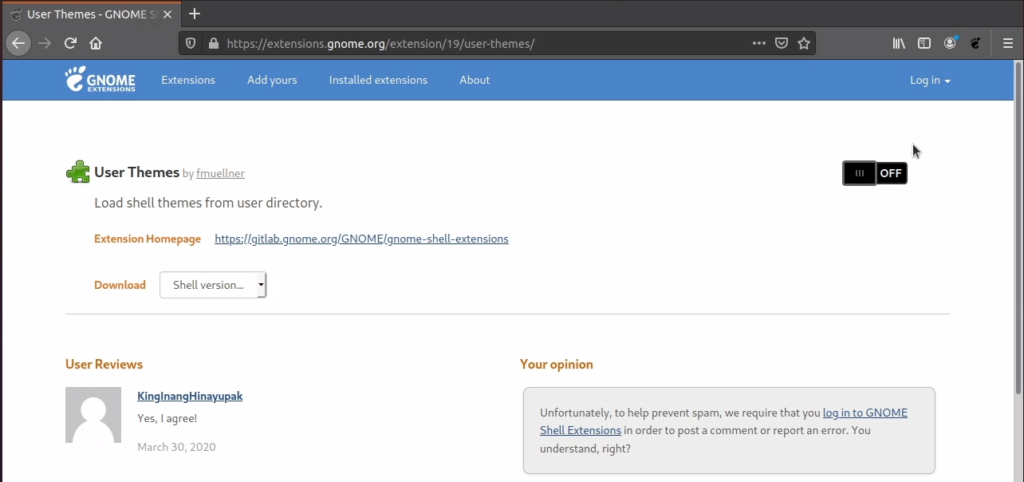Go to Add yours page
Image resolution: width=1024 pixels, height=482 pixels.
coord(272,80)
